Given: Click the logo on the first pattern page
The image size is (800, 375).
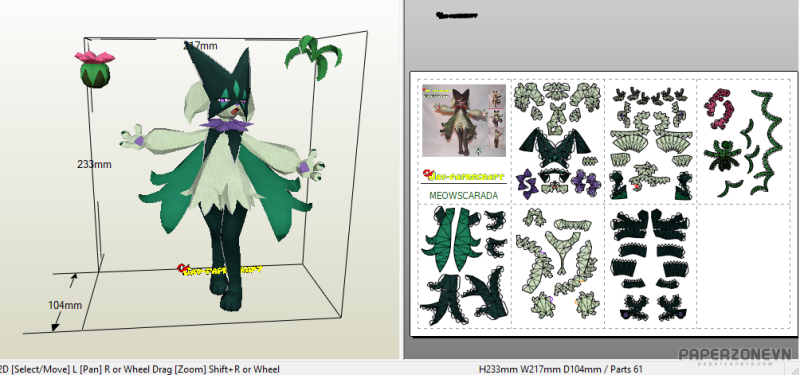Looking at the screenshot, I should 463,176.
